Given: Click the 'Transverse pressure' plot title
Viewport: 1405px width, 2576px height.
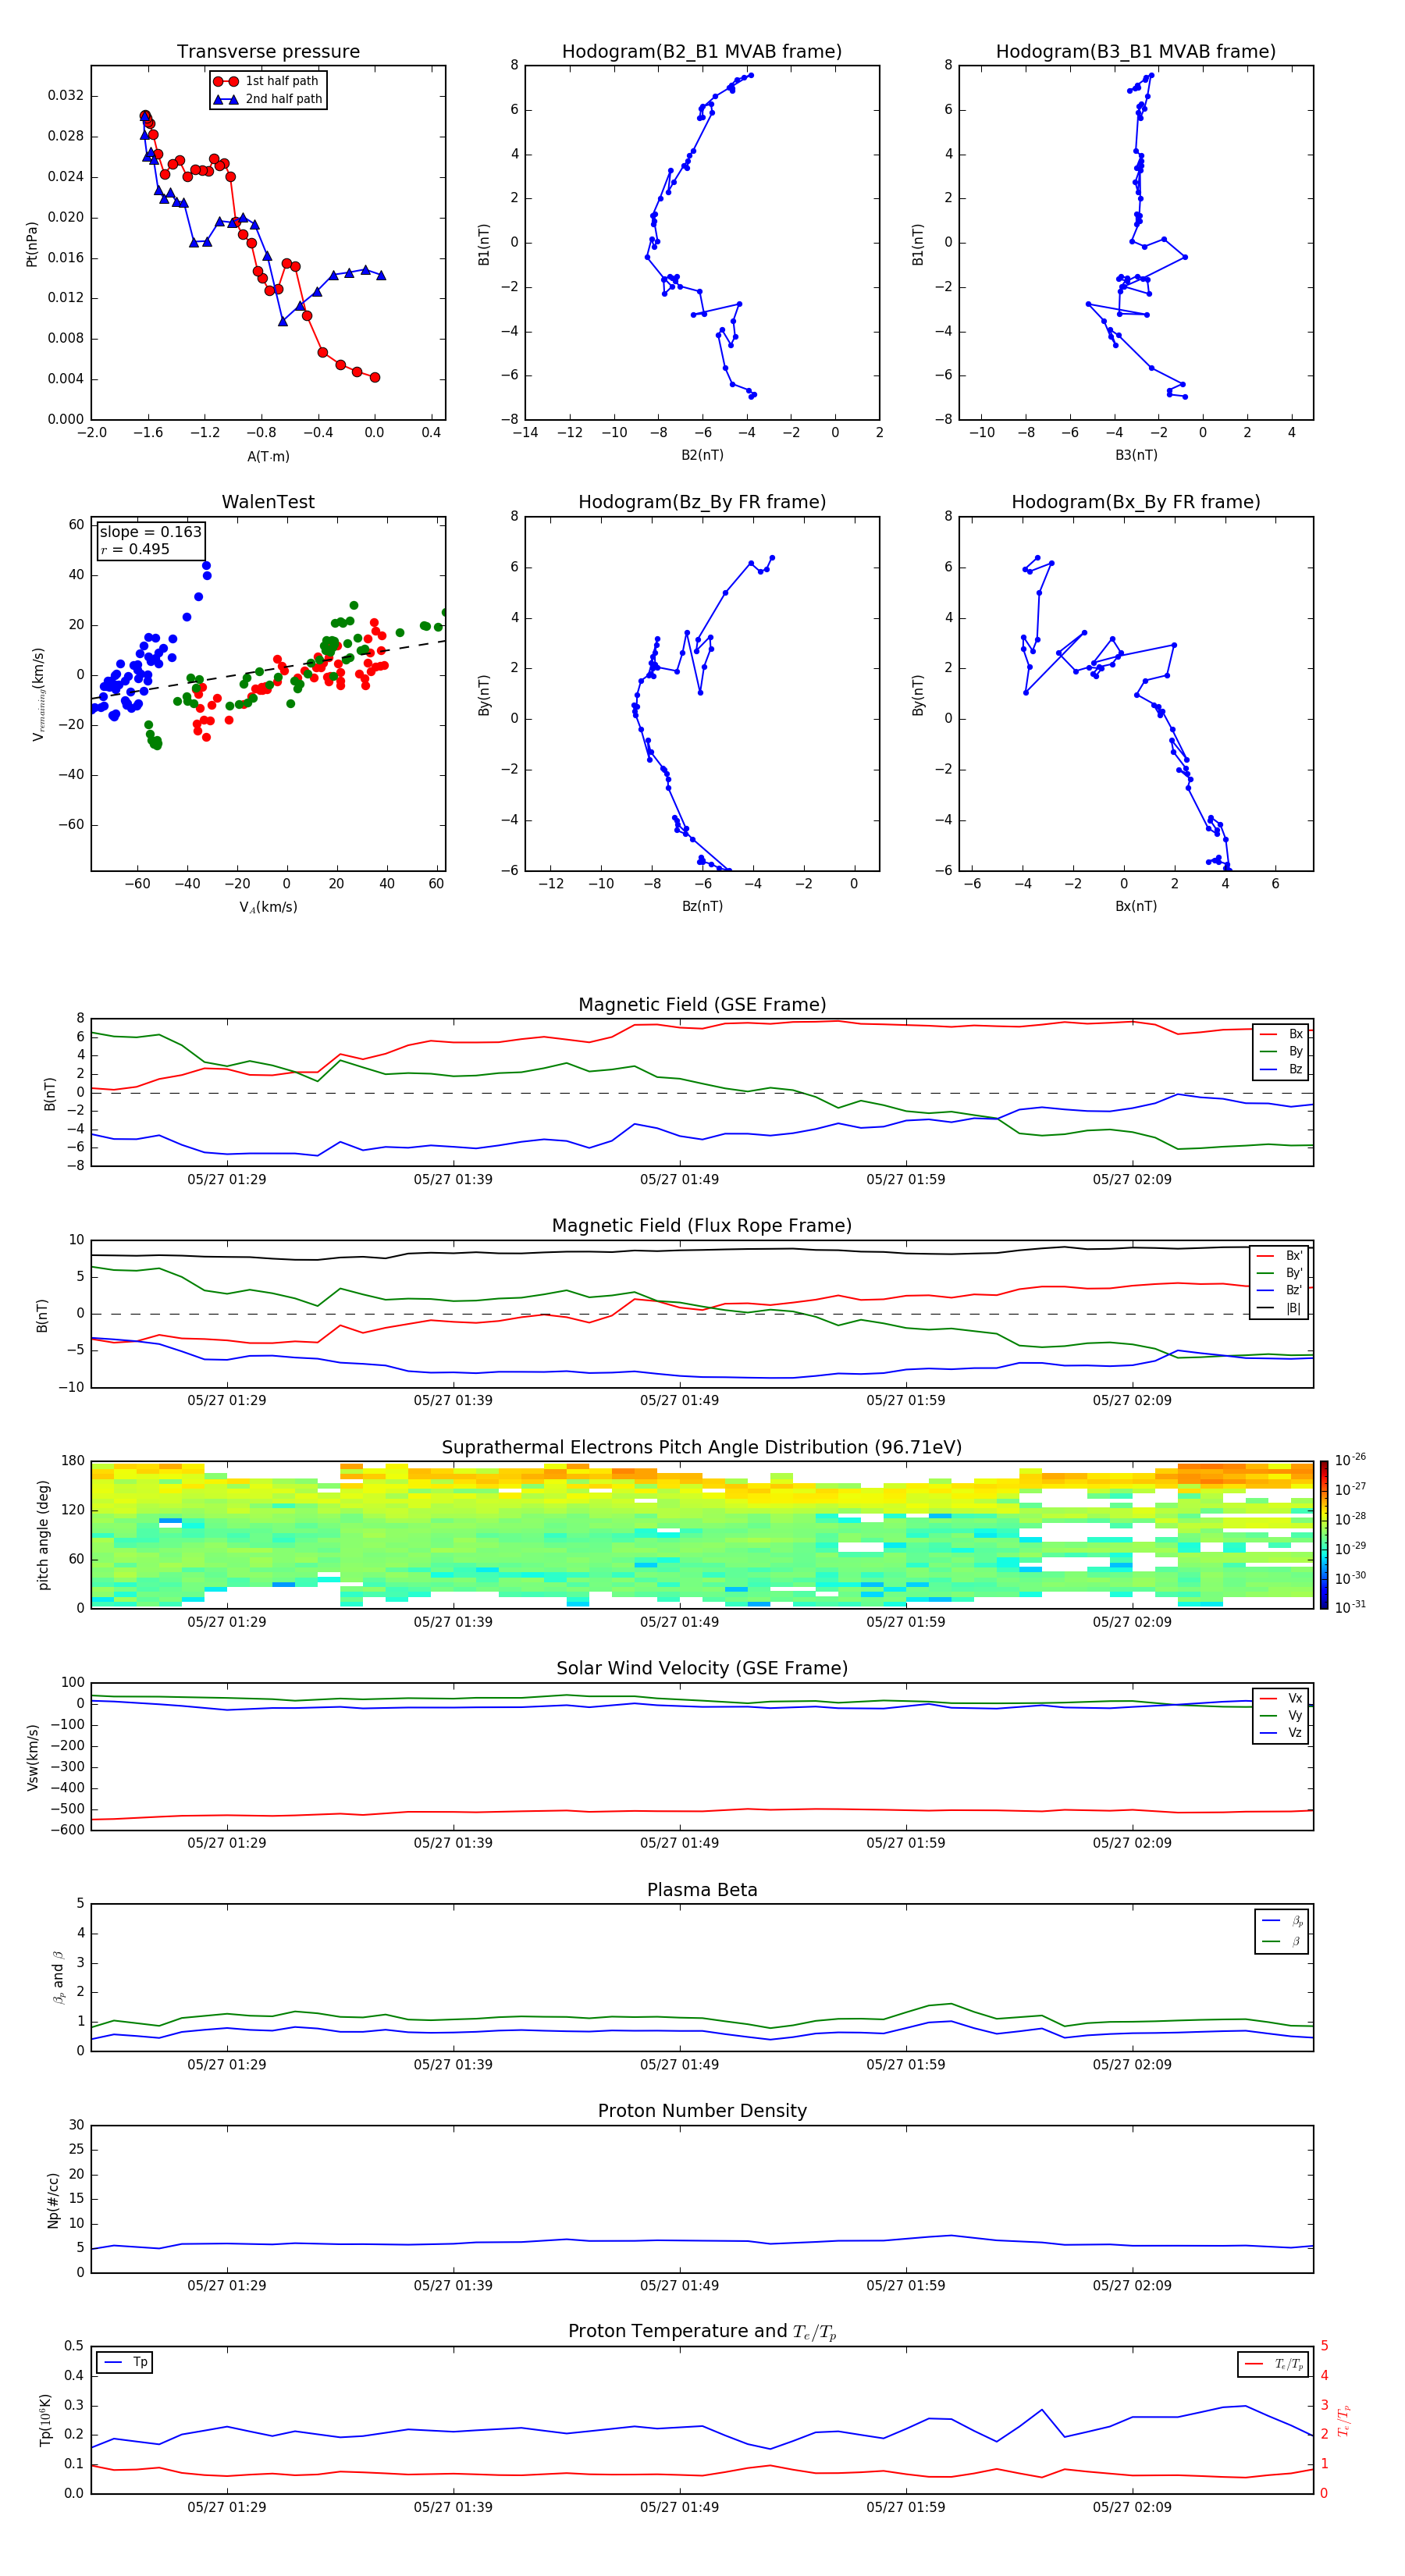Looking at the screenshot, I should (x=268, y=52).
